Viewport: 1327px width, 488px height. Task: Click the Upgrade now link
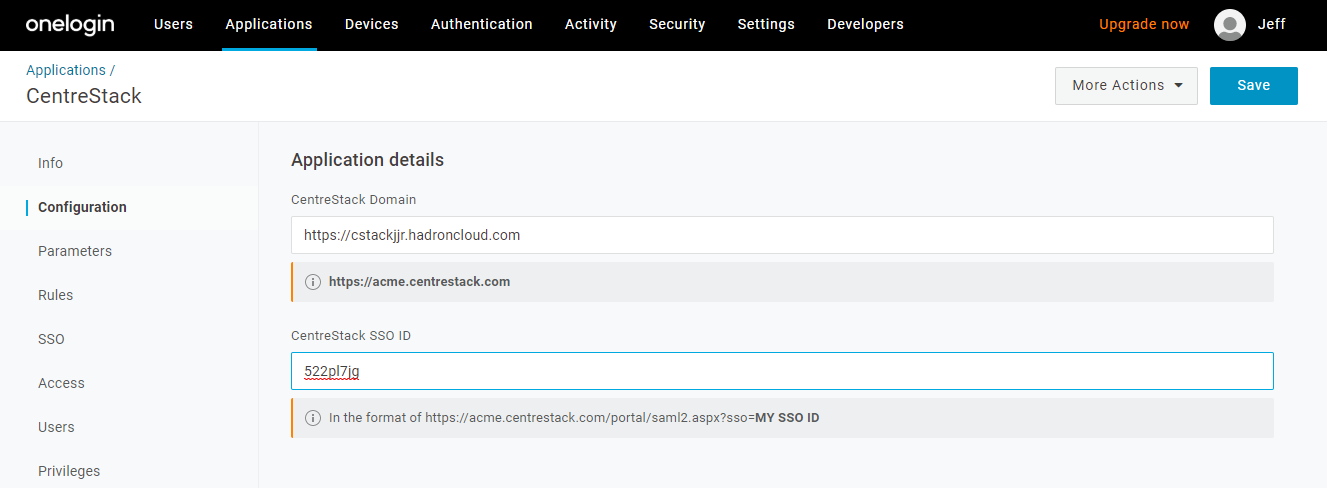(1144, 24)
